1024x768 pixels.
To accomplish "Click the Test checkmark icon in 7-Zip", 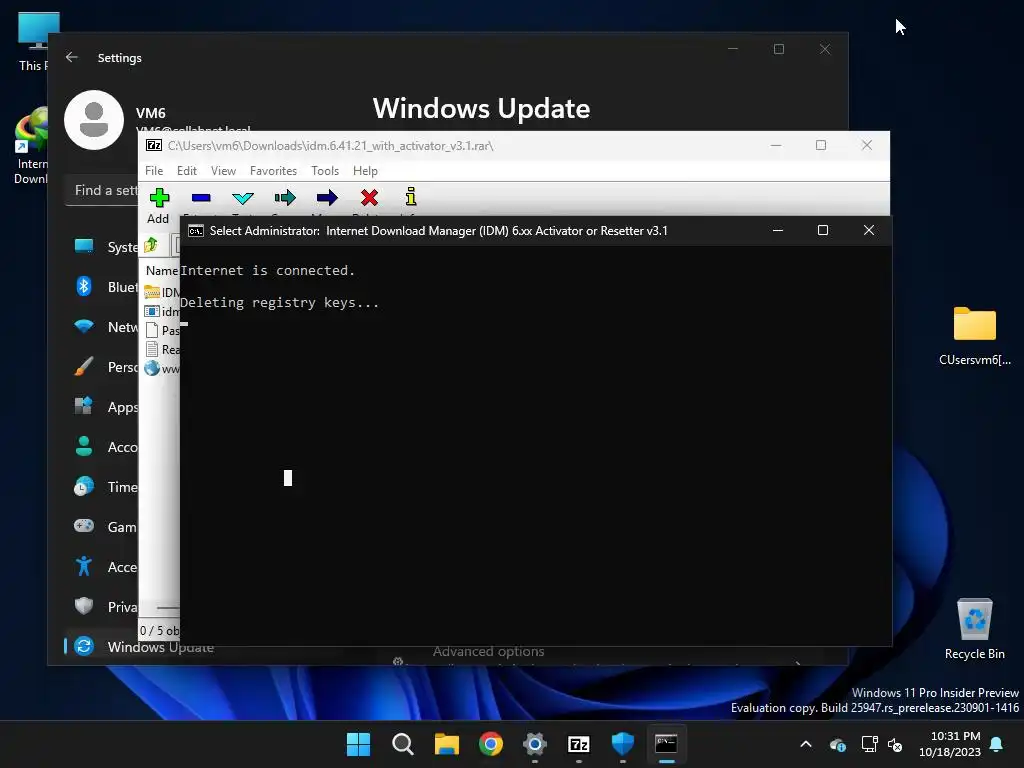I will coord(243,199).
